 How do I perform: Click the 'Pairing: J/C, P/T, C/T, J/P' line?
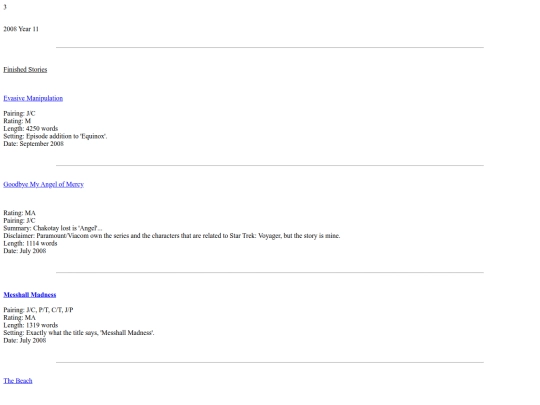coord(38,310)
